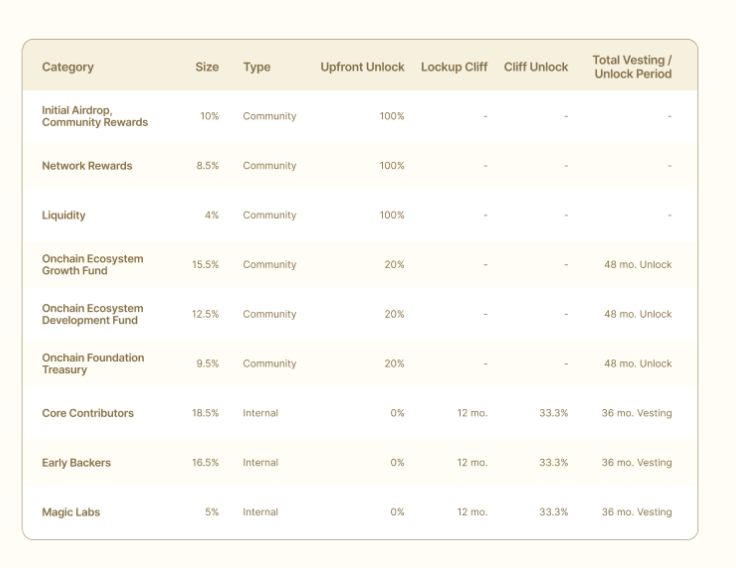
Task: Click the Category column header
Action: pos(67,67)
